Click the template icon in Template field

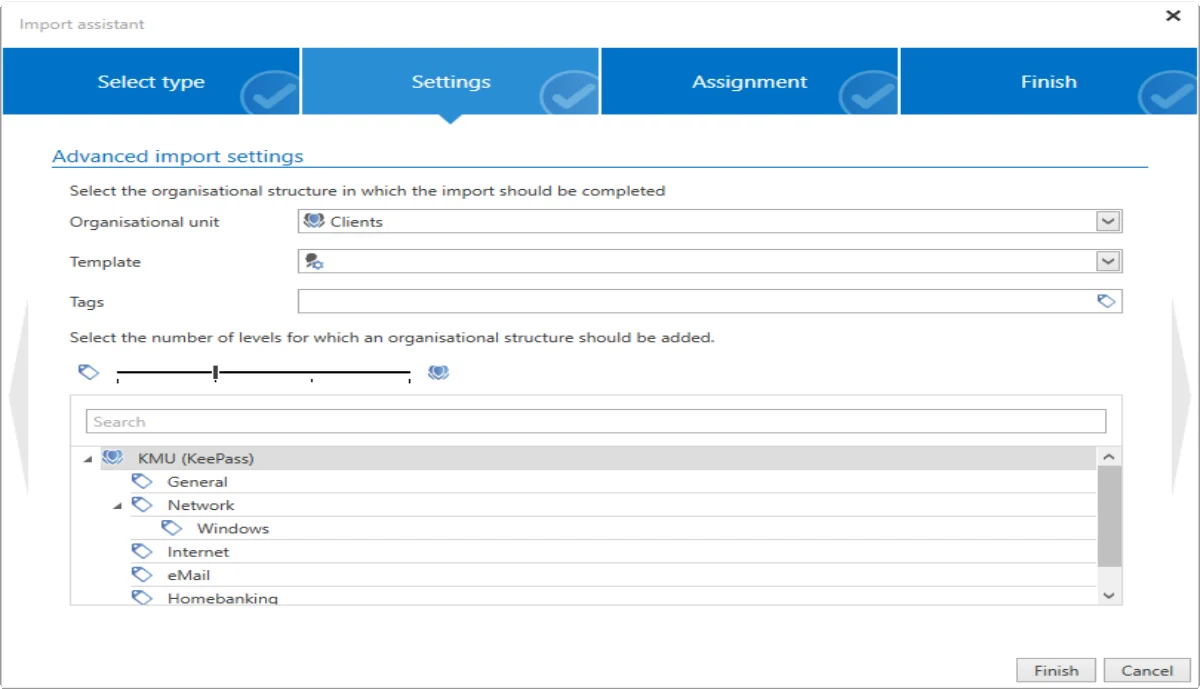314,262
